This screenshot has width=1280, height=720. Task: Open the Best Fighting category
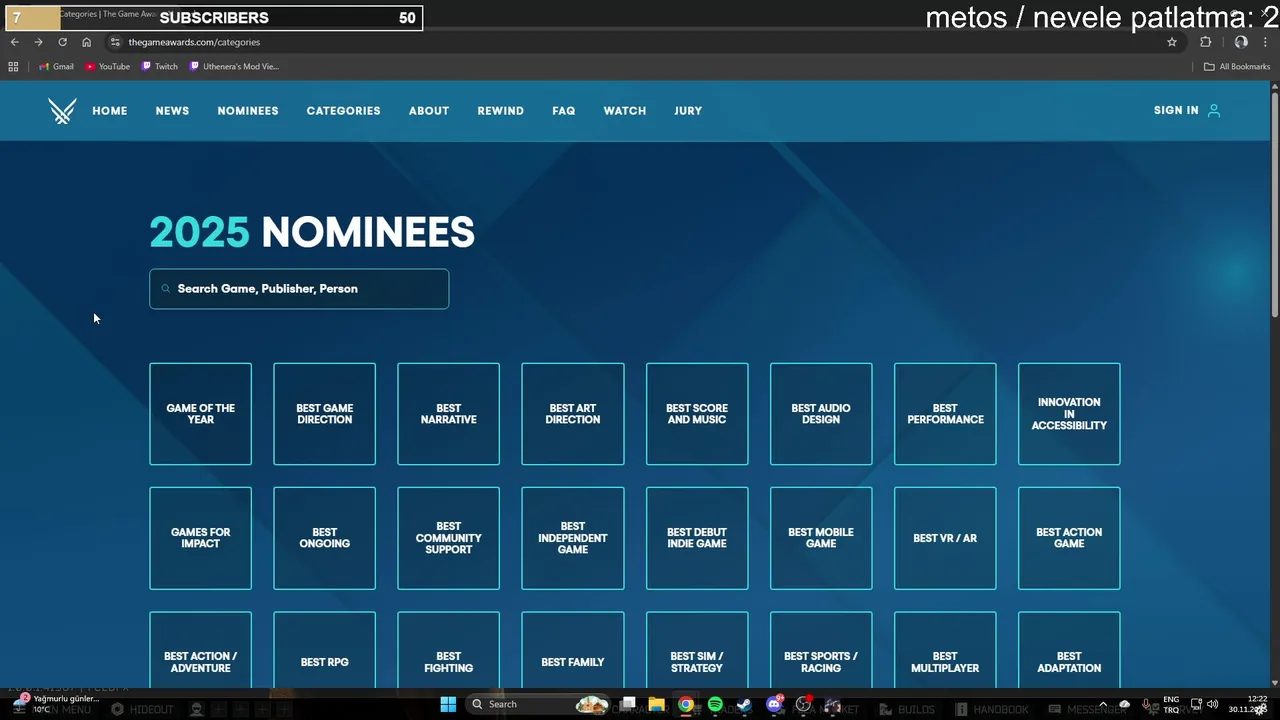(x=448, y=650)
